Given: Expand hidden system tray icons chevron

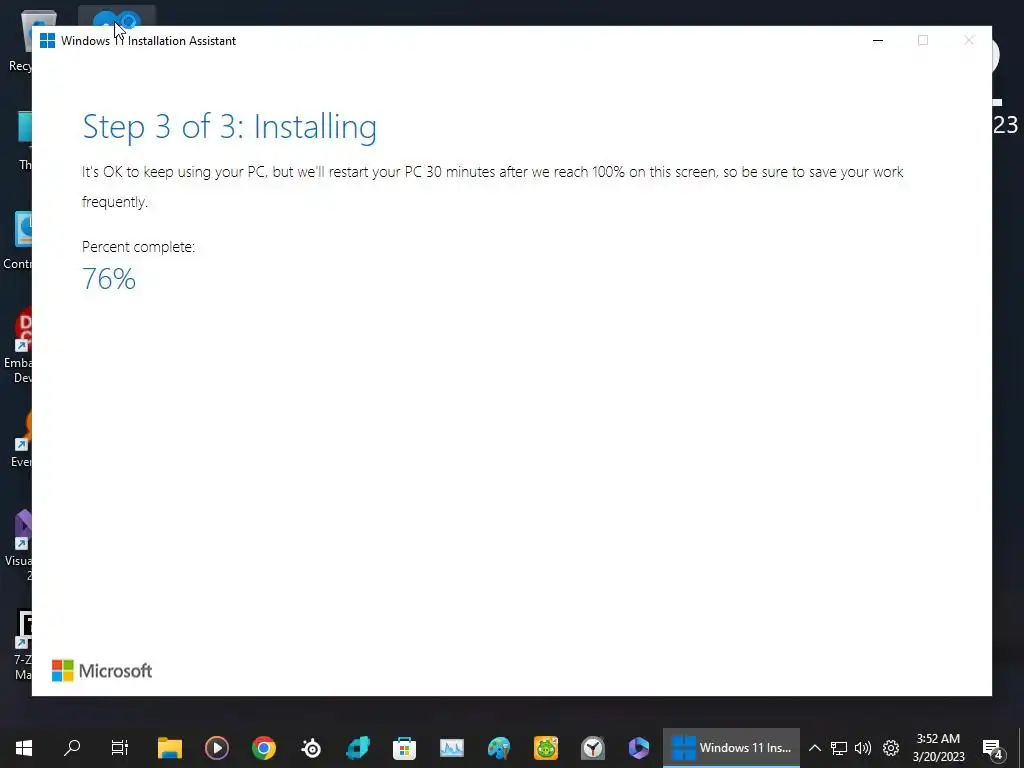Looking at the screenshot, I should pyautogui.click(x=815, y=748).
